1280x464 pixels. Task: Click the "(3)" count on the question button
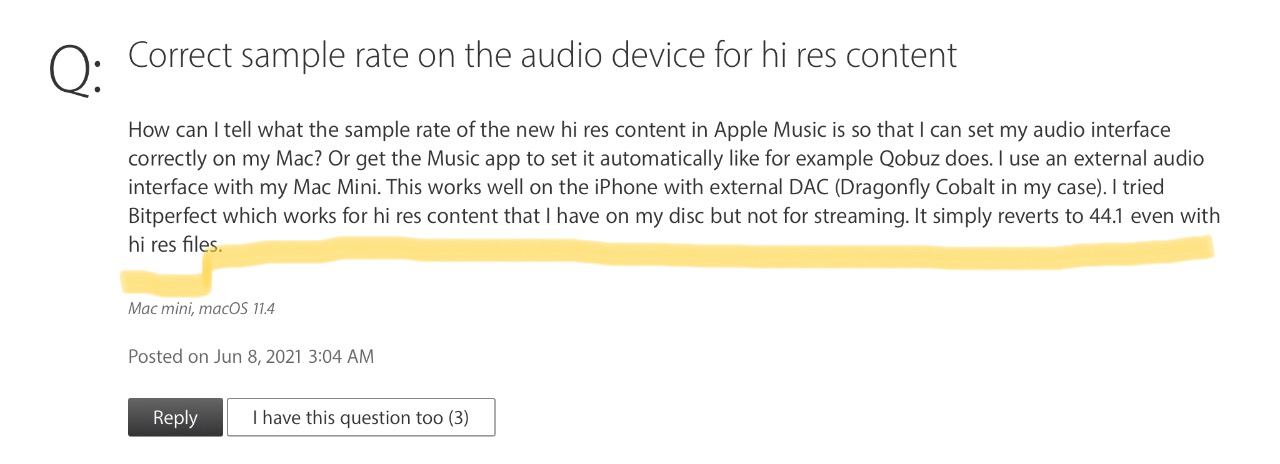tap(458, 418)
